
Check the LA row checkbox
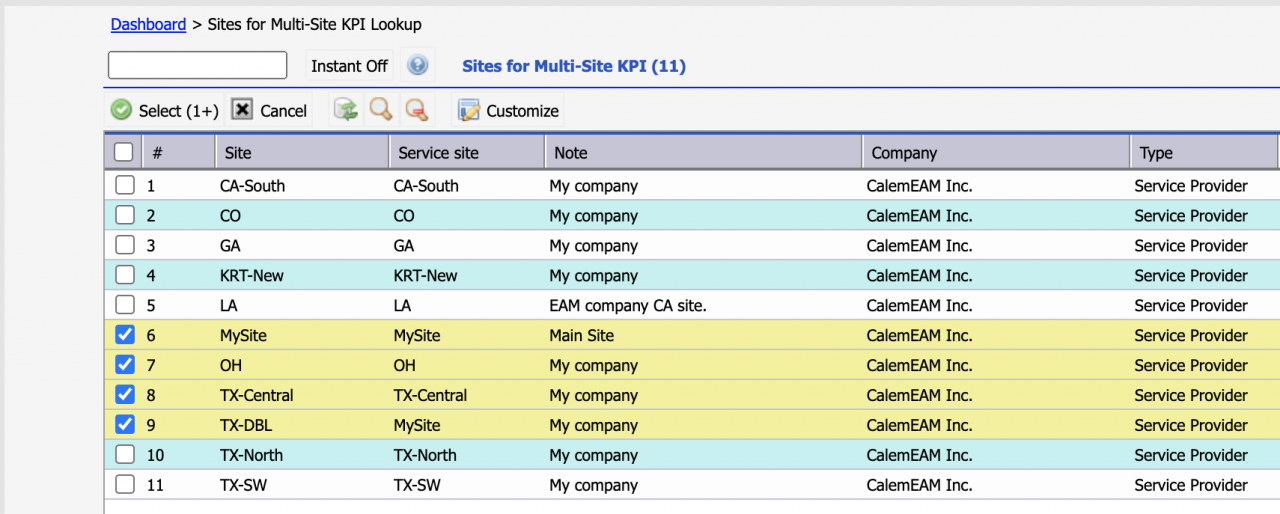(x=124, y=305)
